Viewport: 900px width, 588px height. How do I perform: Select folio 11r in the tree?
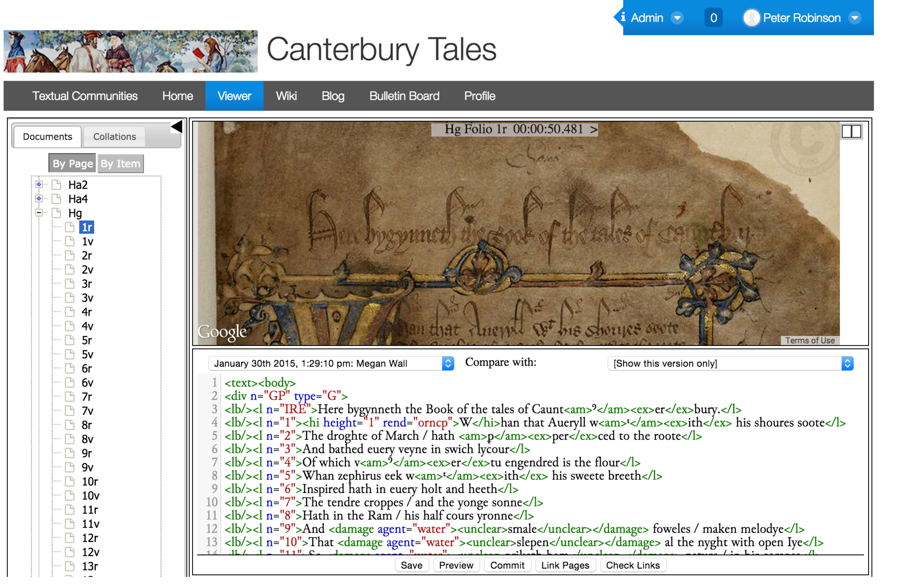click(x=90, y=510)
